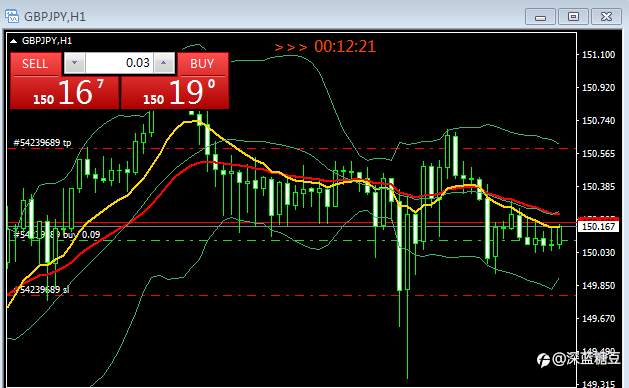This screenshot has width=629, height=388.
Task: Click the current price label 150.167
Action: [598, 227]
